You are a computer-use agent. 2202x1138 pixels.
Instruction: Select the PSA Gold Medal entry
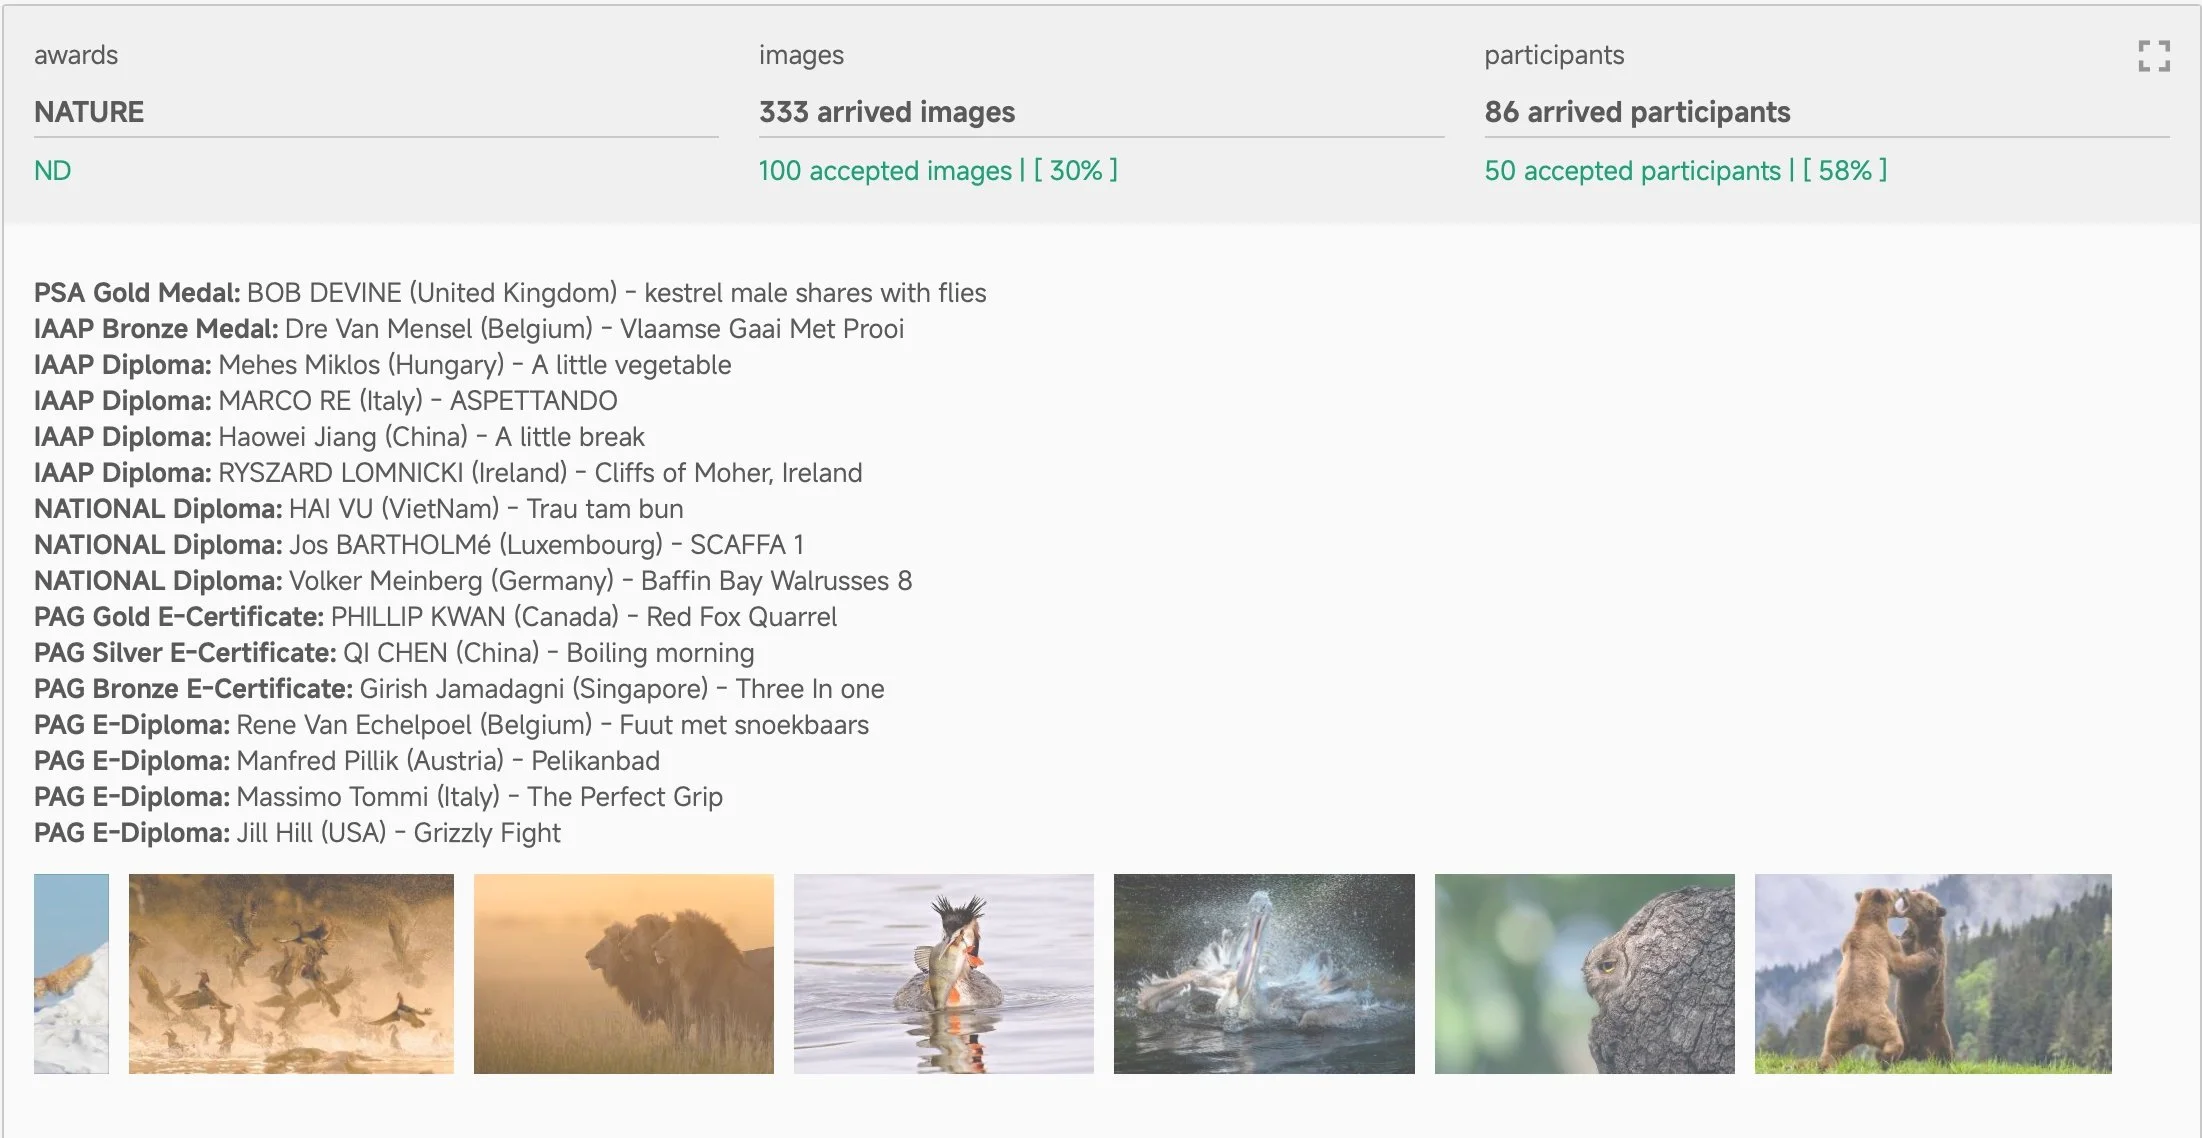tap(510, 293)
